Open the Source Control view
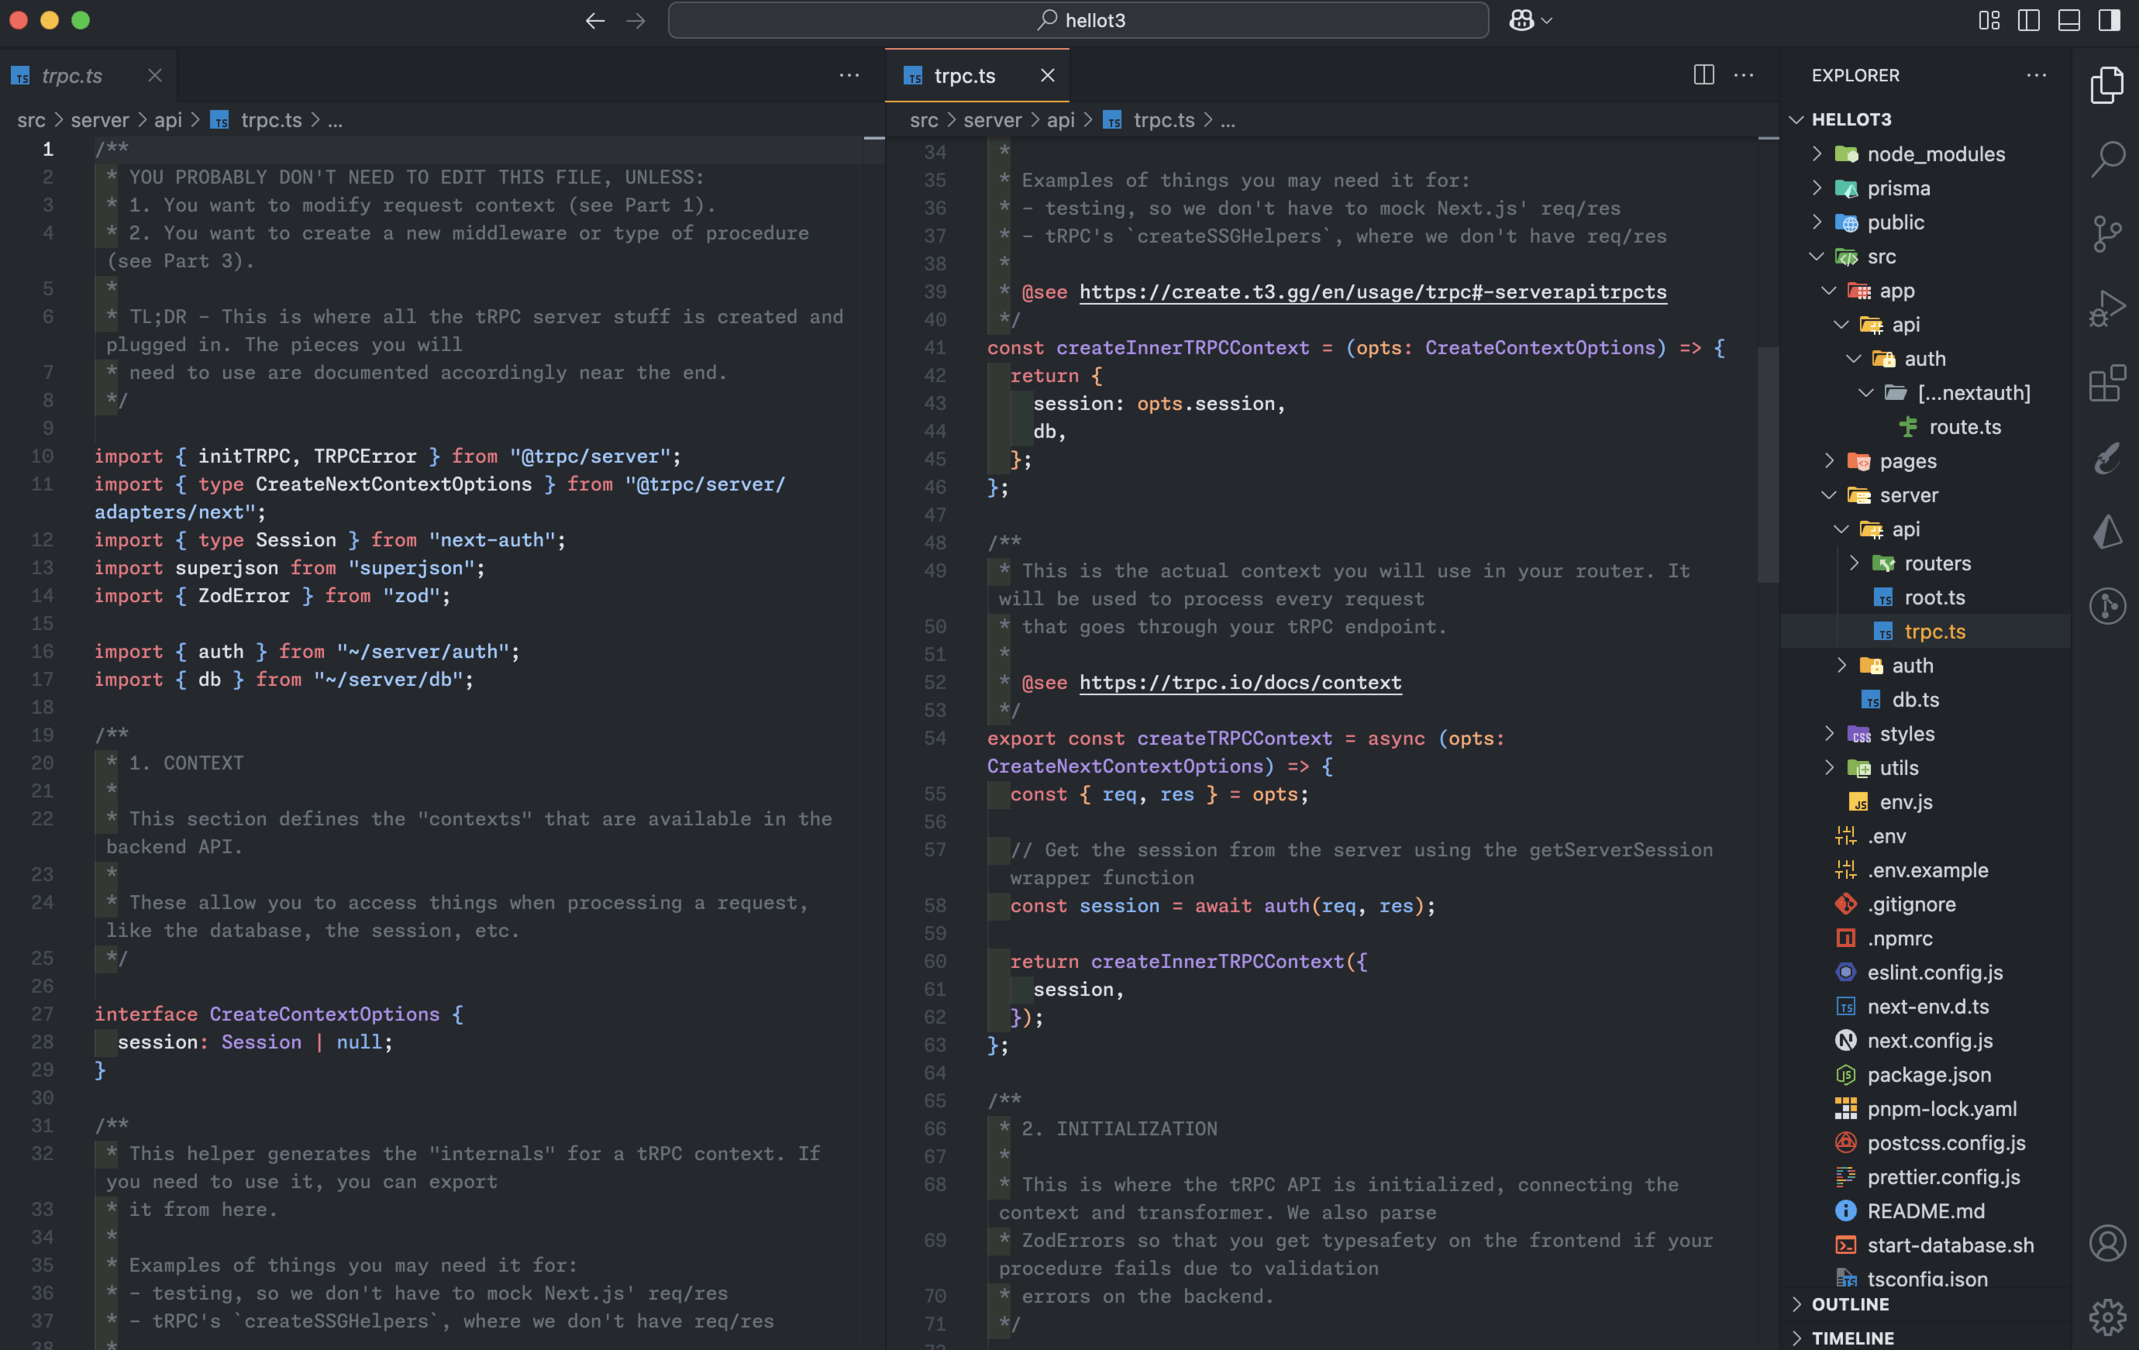2139x1350 pixels. tap(2107, 233)
